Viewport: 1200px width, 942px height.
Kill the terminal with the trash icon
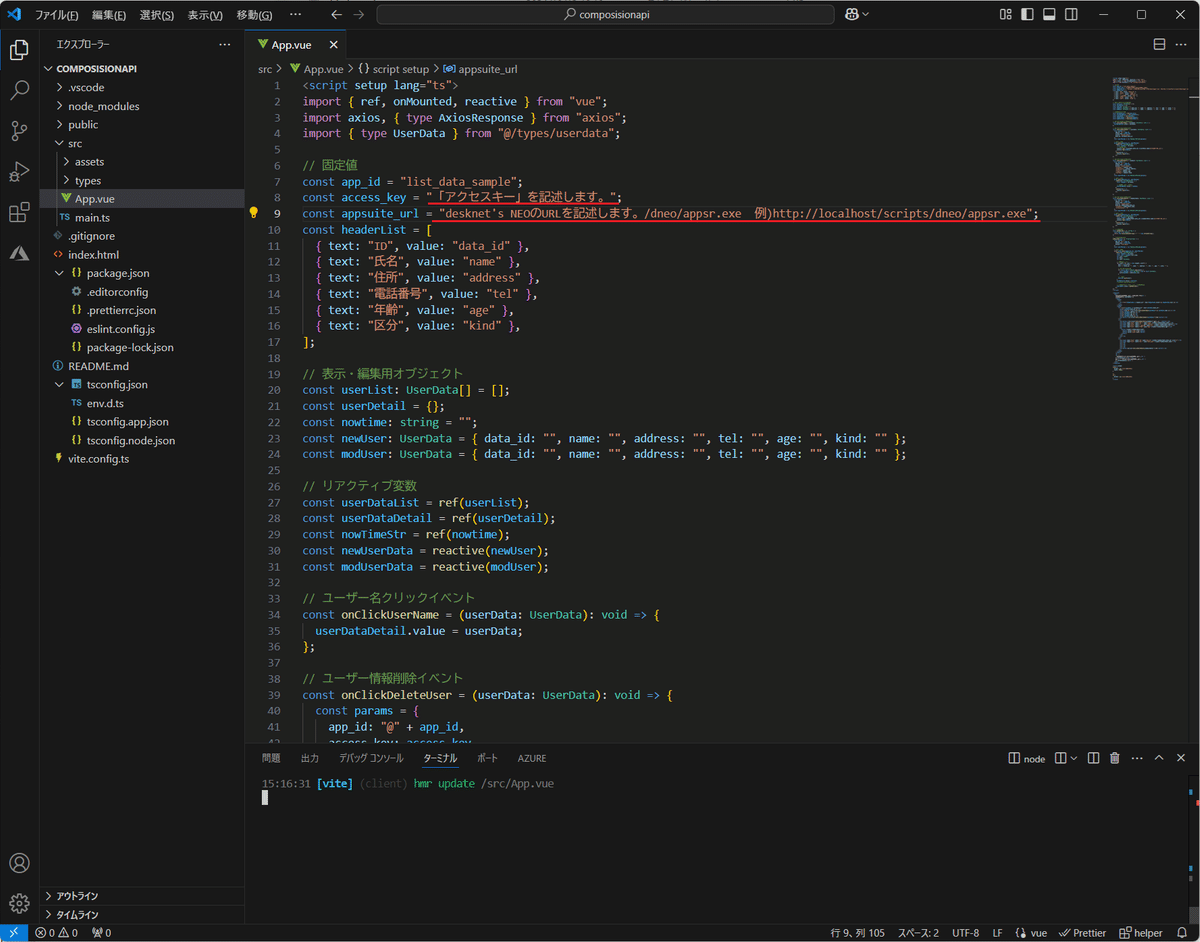coord(1114,757)
